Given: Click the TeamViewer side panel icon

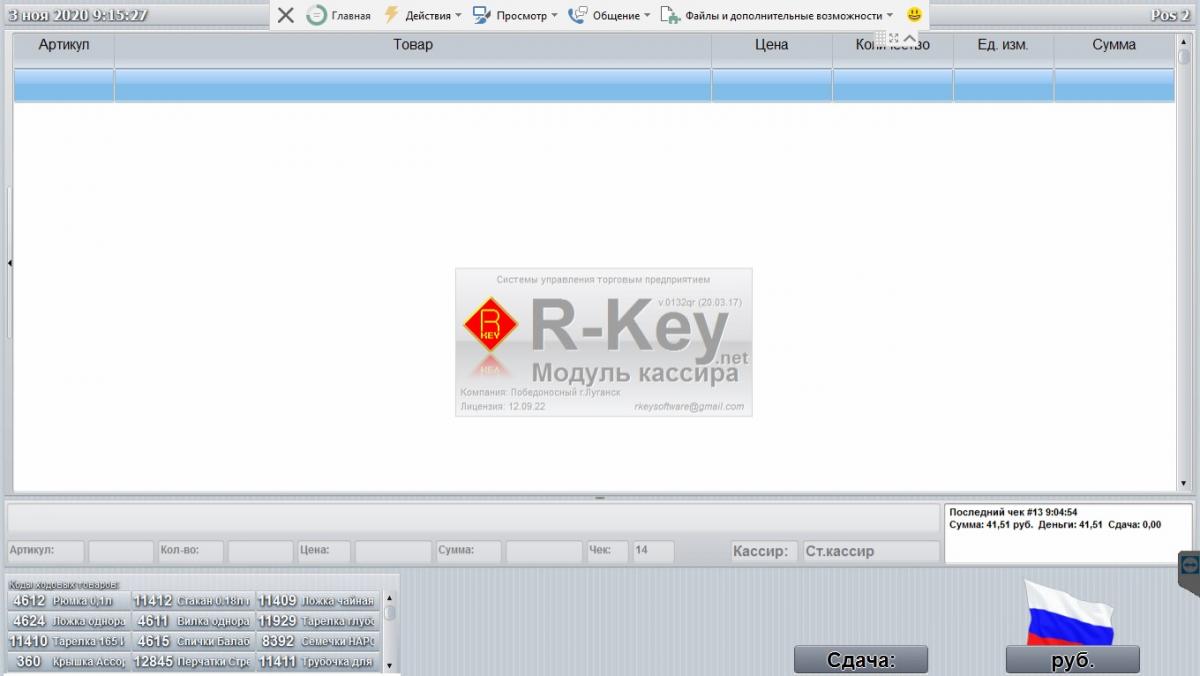Looking at the screenshot, I should 1189,564.
